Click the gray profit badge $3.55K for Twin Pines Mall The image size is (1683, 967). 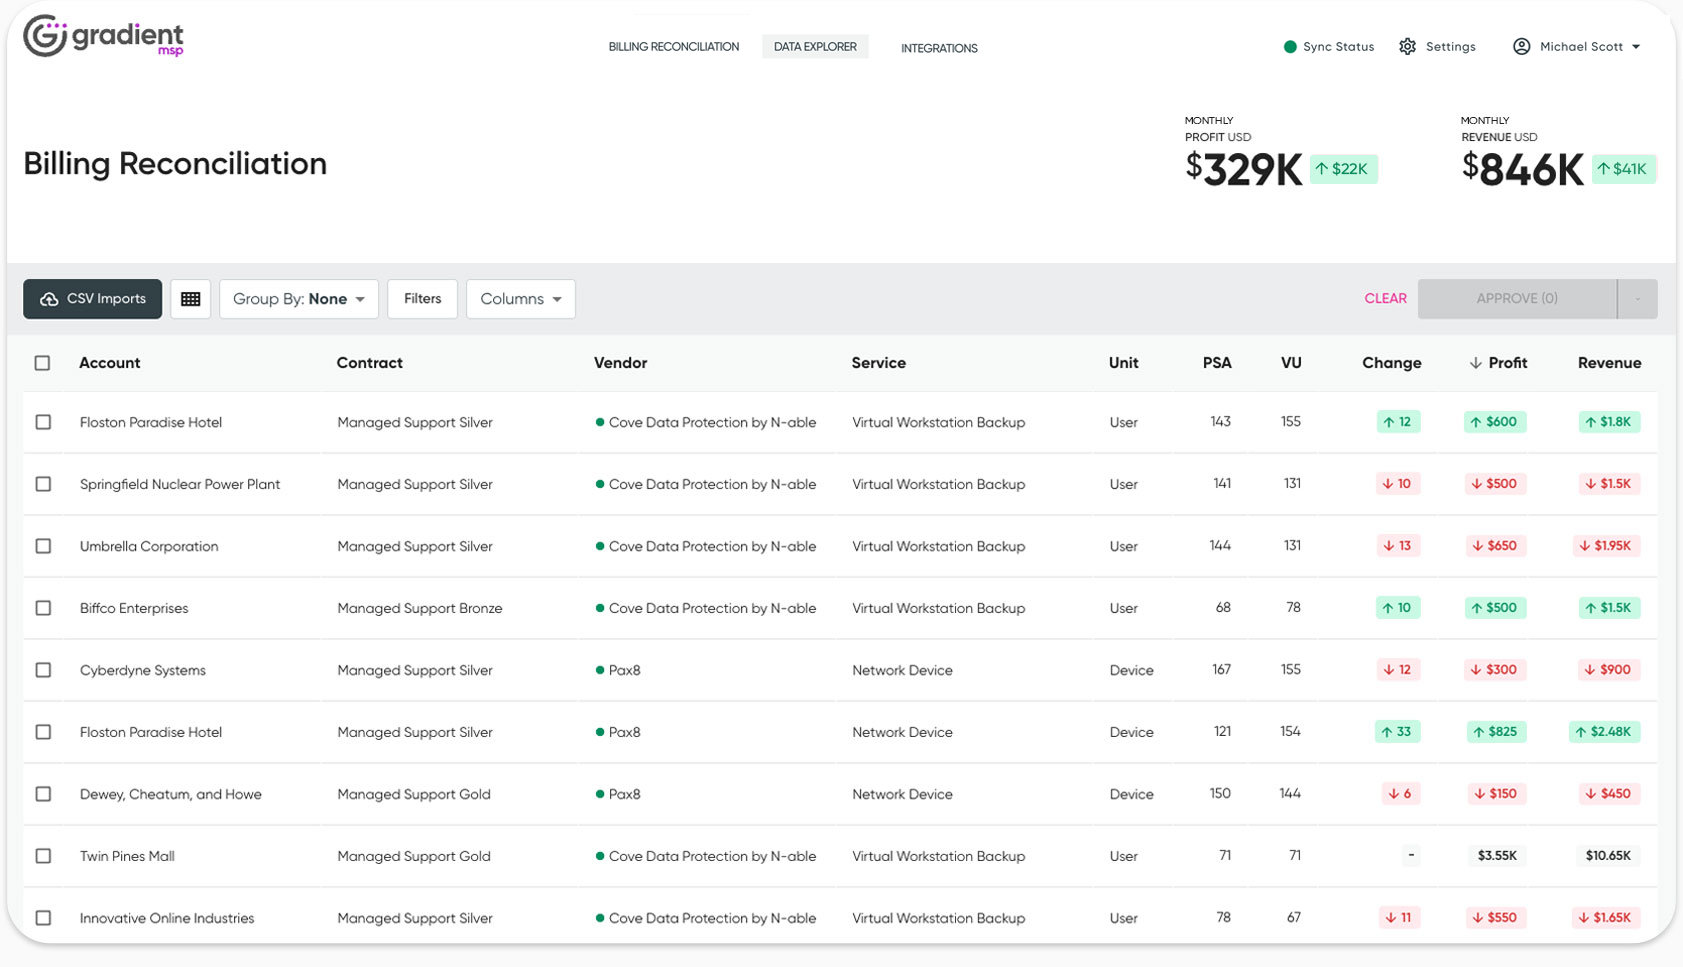[x=1497, y=856]
